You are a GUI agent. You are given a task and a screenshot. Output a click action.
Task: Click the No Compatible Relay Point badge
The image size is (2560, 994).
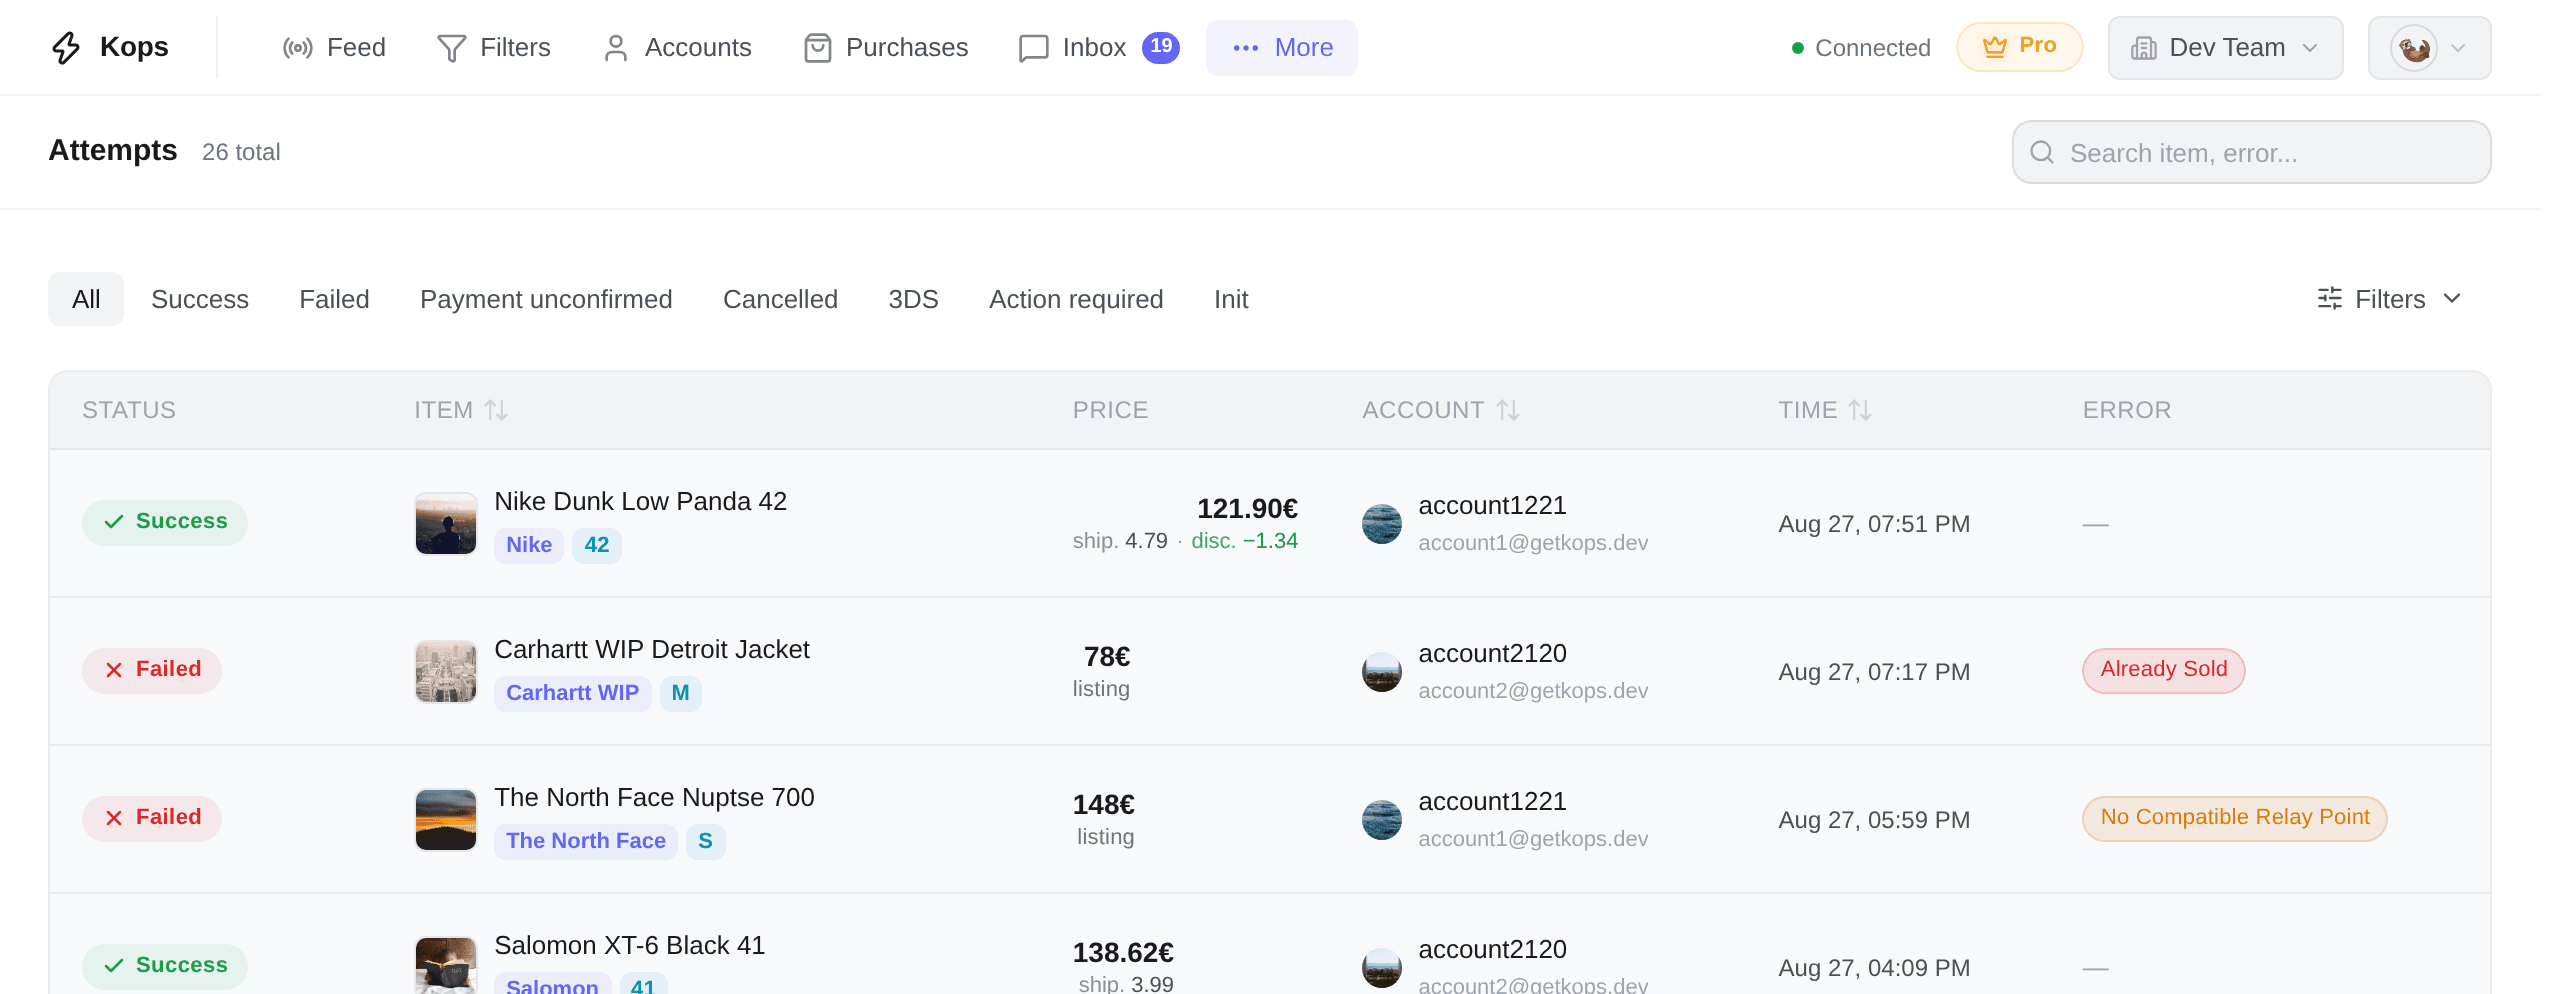pyautogui.click(x=2235, y=818)
